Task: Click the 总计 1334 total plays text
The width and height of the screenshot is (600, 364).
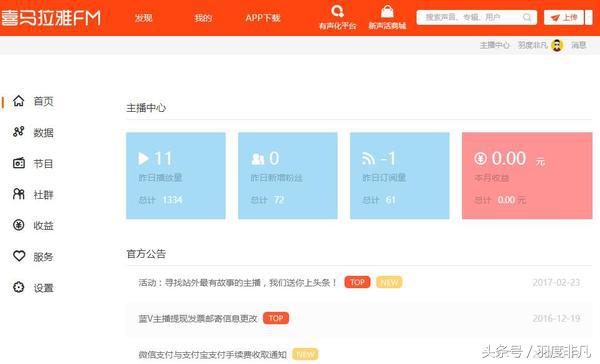Action: click(160, 200)
